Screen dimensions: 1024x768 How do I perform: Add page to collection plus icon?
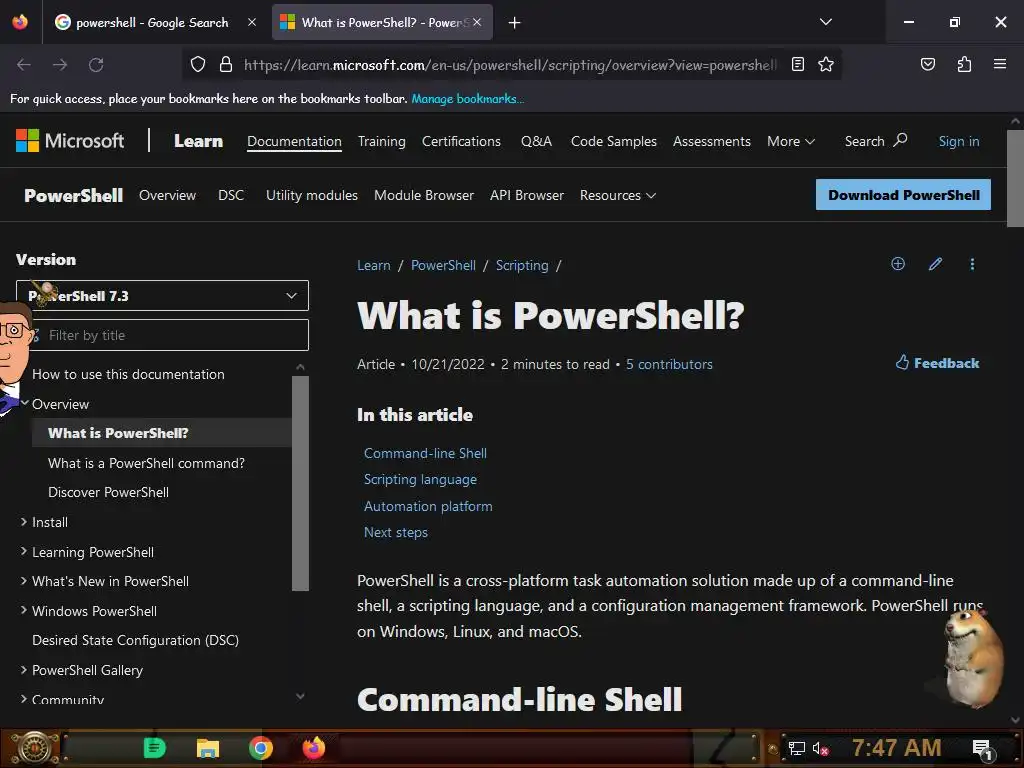pos(898,263)
